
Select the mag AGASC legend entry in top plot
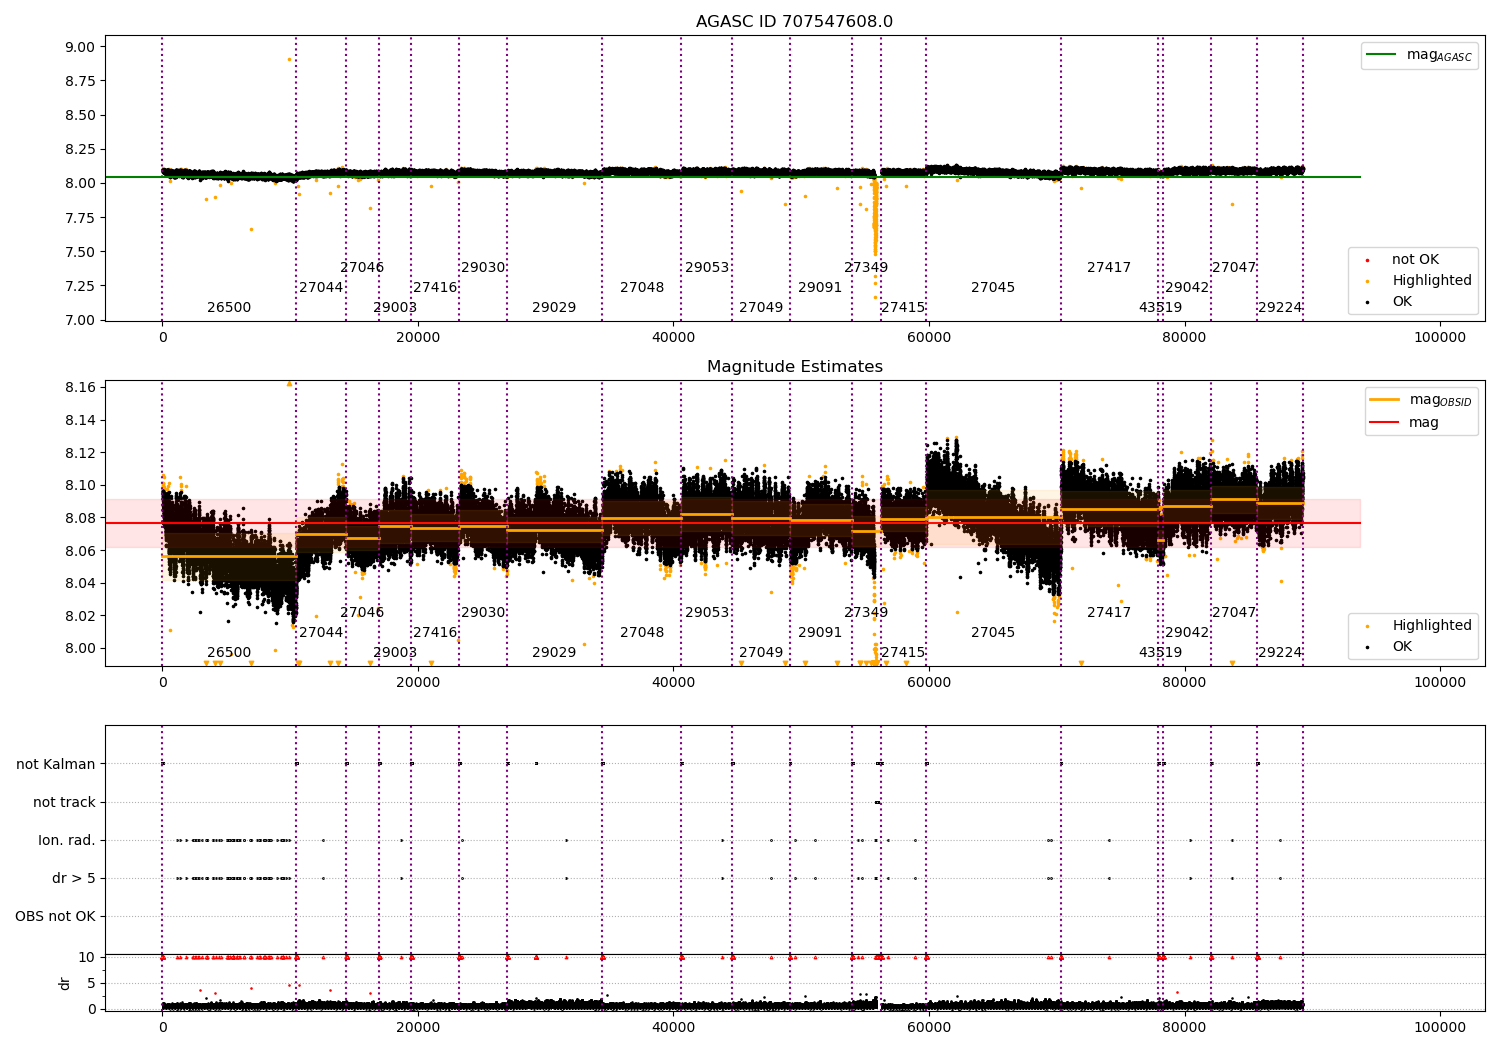coord(1420,55)
